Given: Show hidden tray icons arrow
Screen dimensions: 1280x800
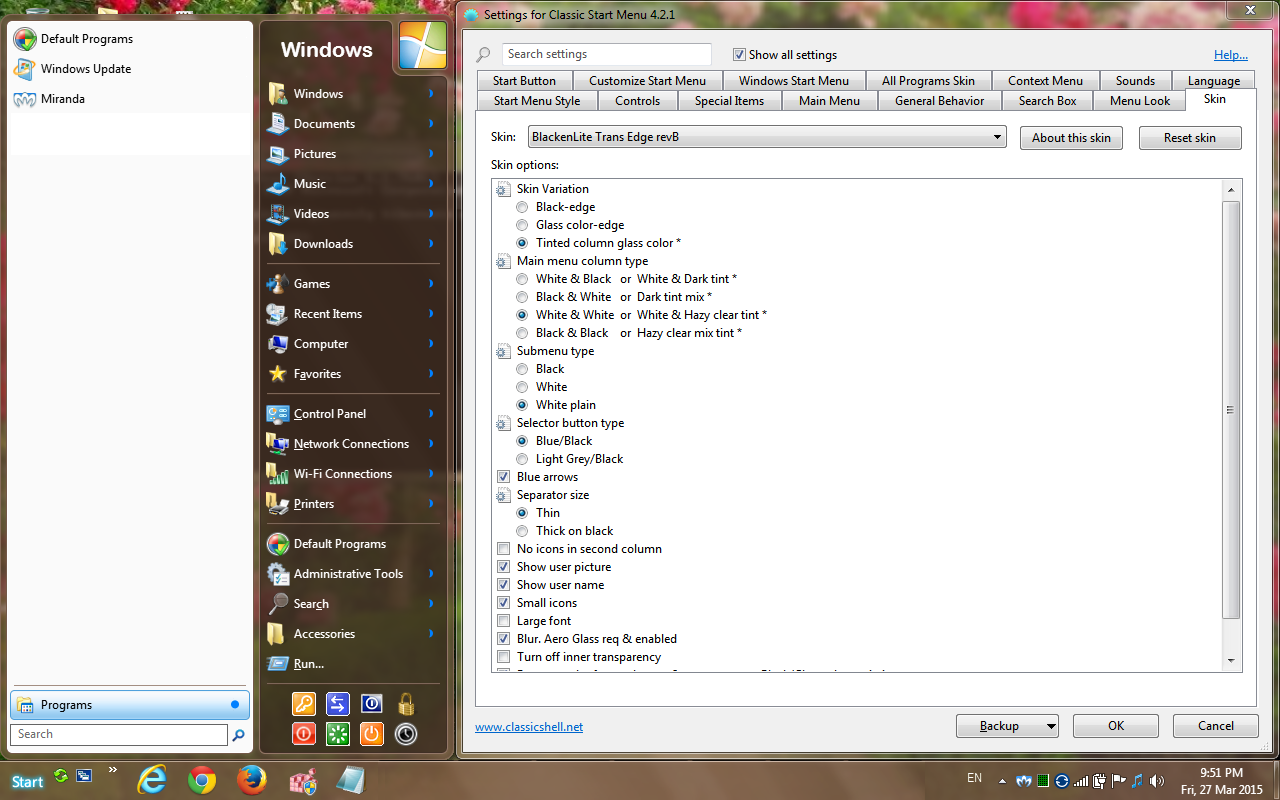Looking at the screenshot, I should [x=1002, y=781].
